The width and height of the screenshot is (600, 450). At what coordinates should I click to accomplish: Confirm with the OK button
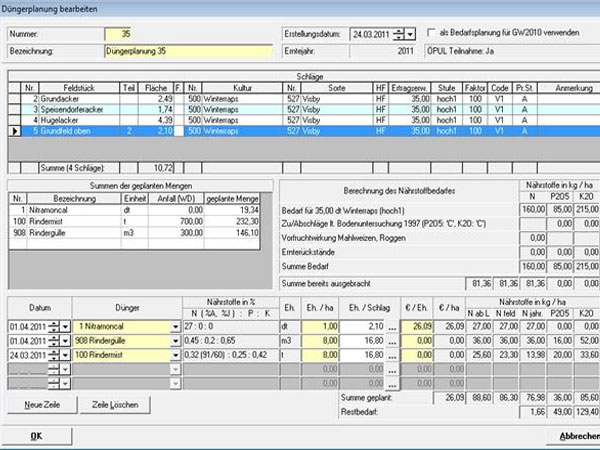coord(36,436)
